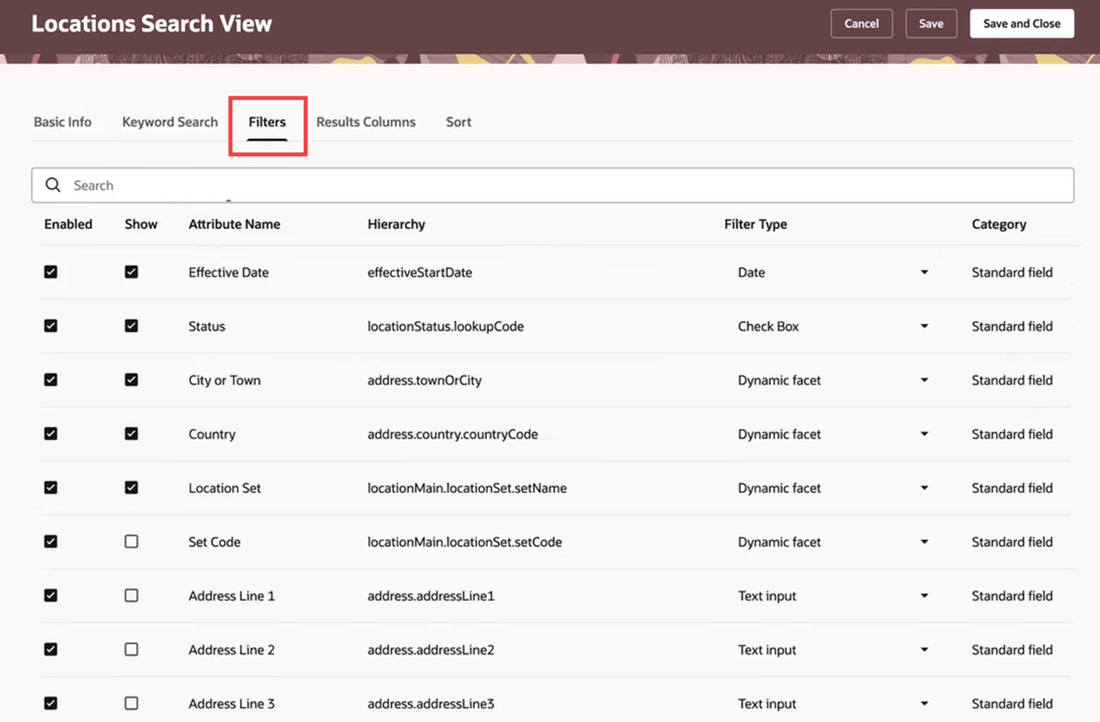The height and width of the screenshot is (722, 1100).
Task: Select the effectiveStartDate hierarchy cell
Action: (x=420, y=272)
